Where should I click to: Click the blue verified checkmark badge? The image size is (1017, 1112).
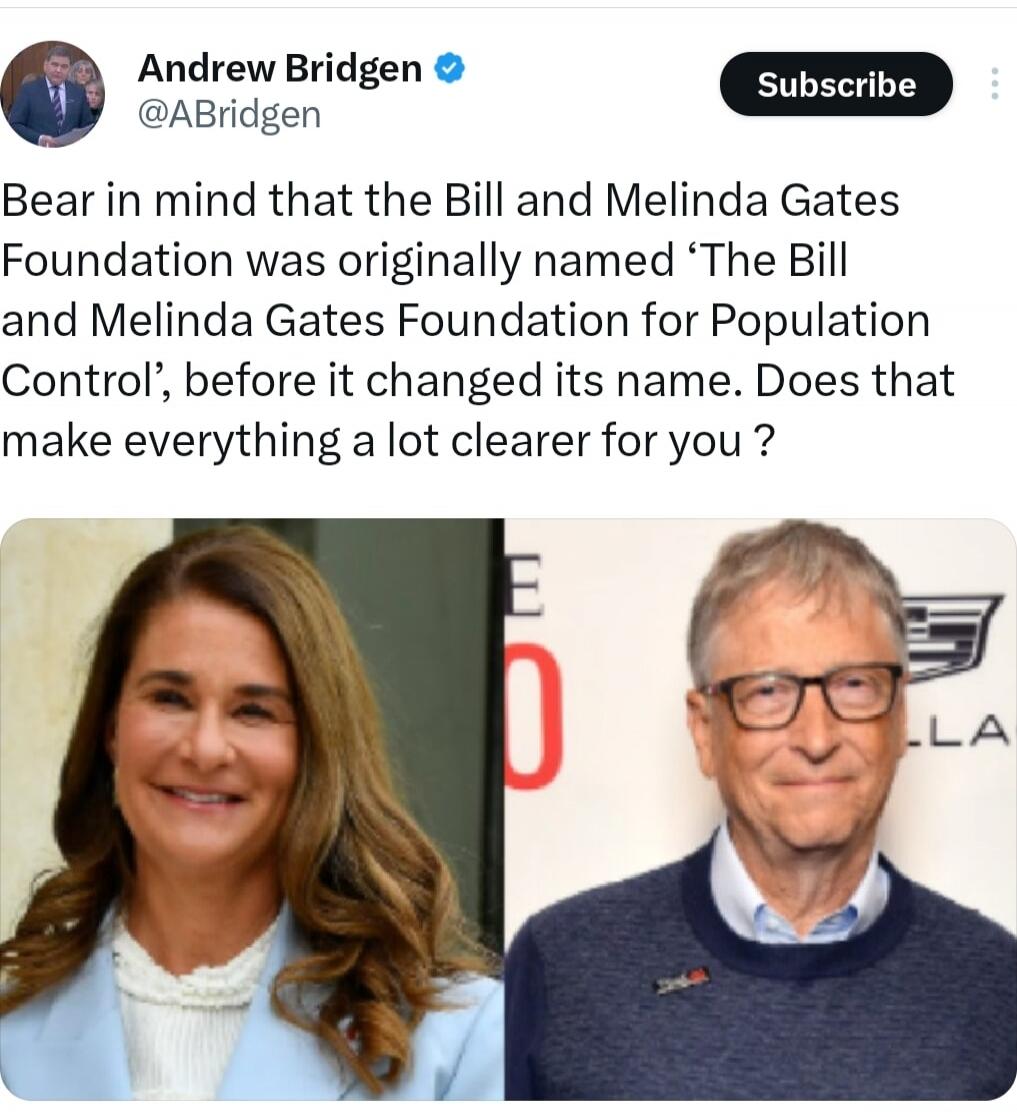pos(450,69)
